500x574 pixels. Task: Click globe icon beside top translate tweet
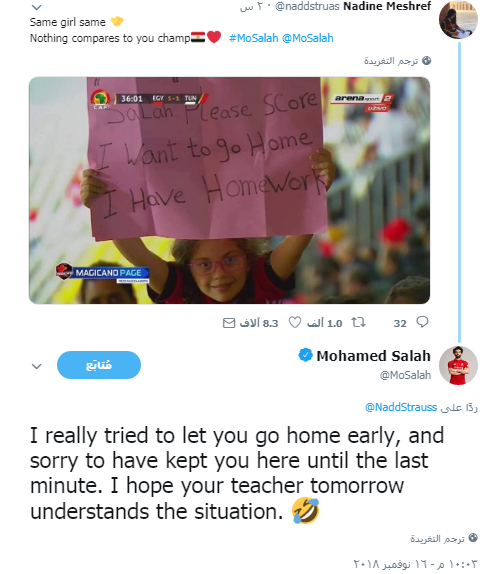tap(426, 60)
